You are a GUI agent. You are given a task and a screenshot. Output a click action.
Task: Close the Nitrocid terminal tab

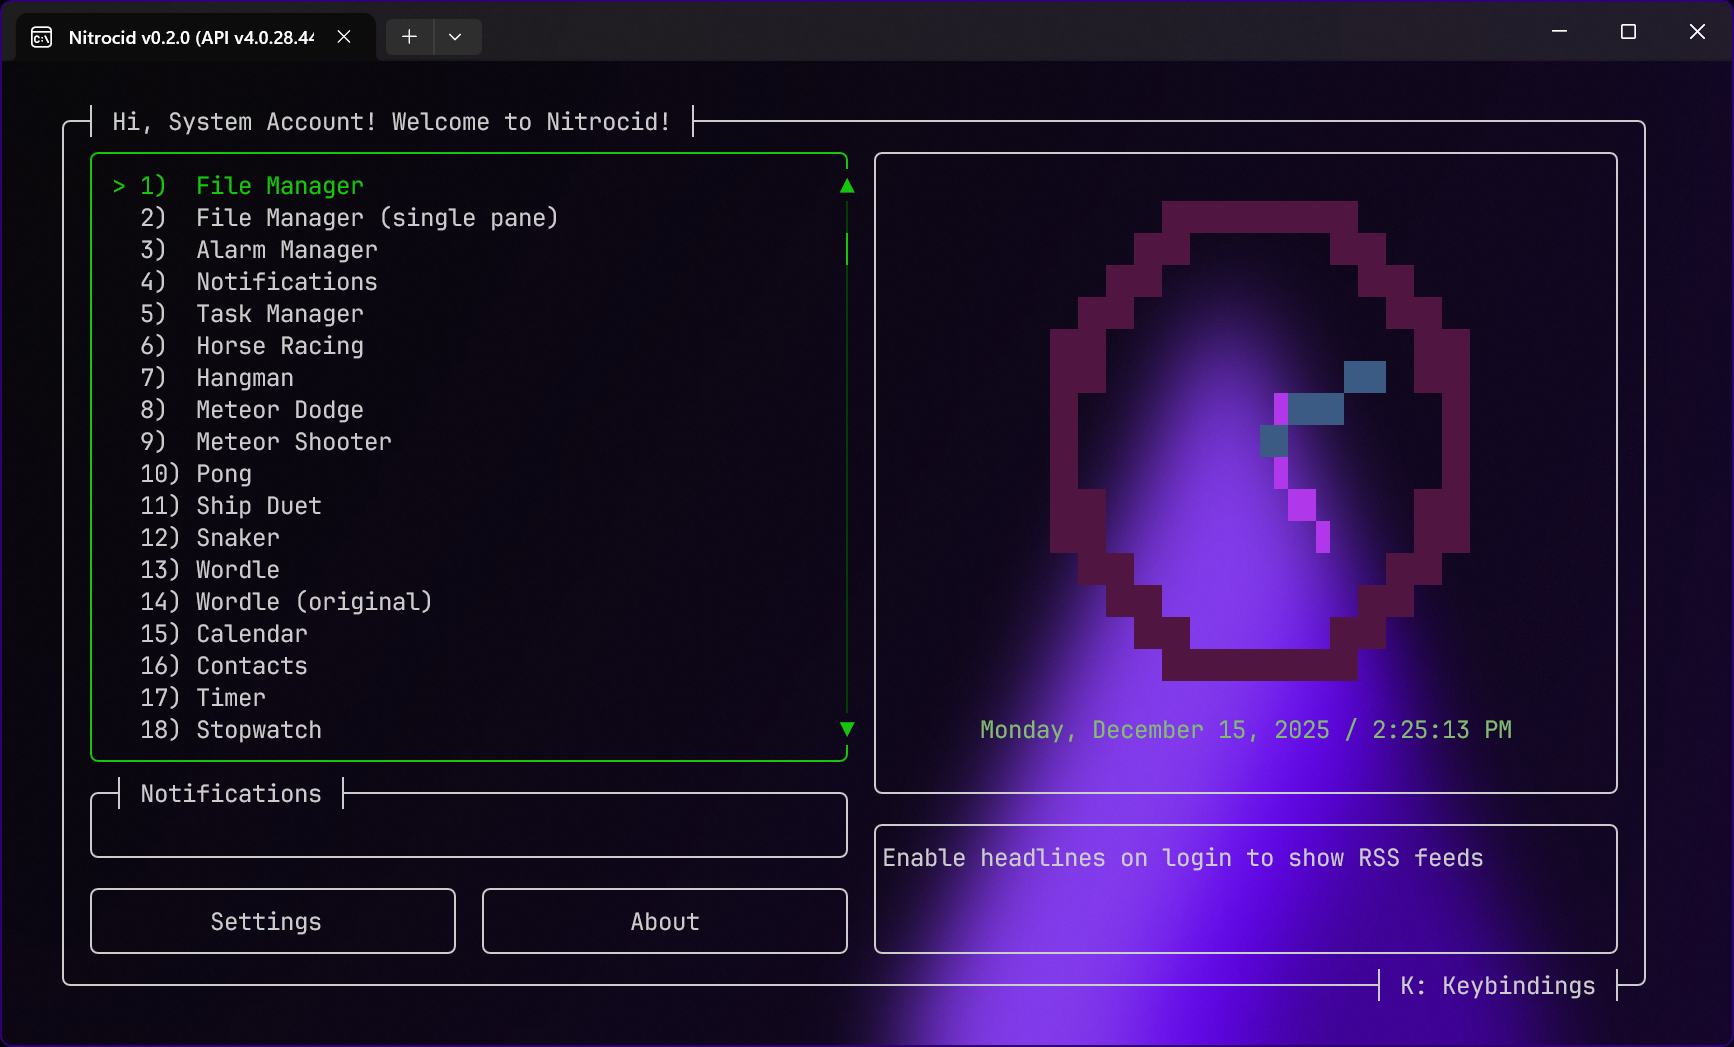click(344, 37)
